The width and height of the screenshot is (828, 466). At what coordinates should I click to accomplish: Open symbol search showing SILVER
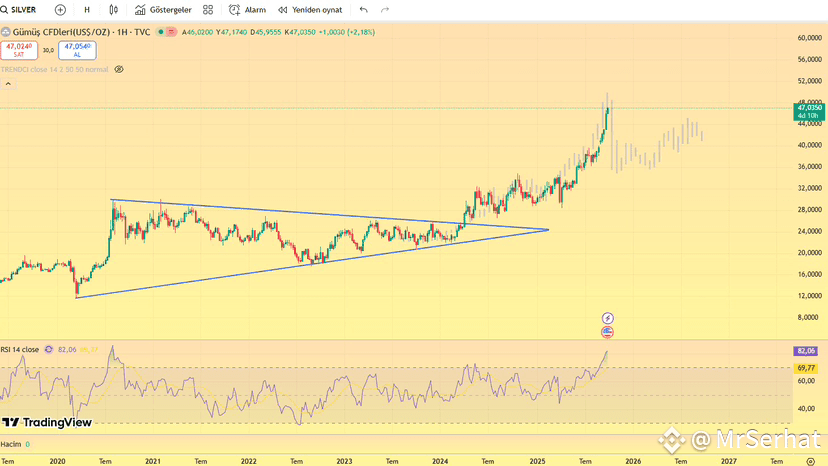tap(19, 10)
